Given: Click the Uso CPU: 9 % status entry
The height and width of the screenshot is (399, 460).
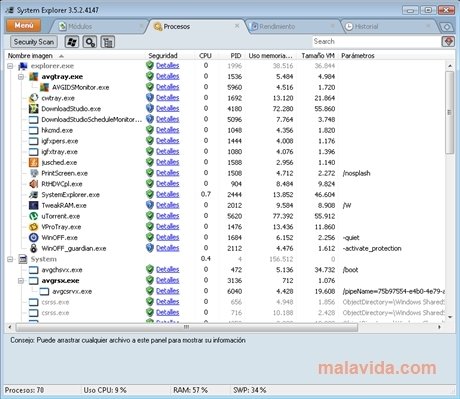Looking at the screenshot, I should 105,390.
